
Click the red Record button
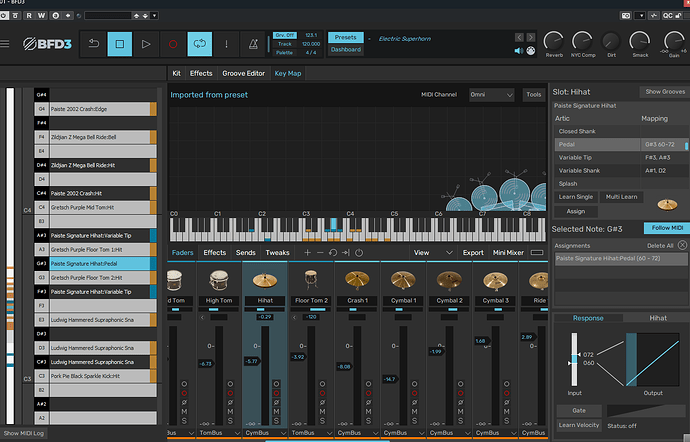(173, 44)
